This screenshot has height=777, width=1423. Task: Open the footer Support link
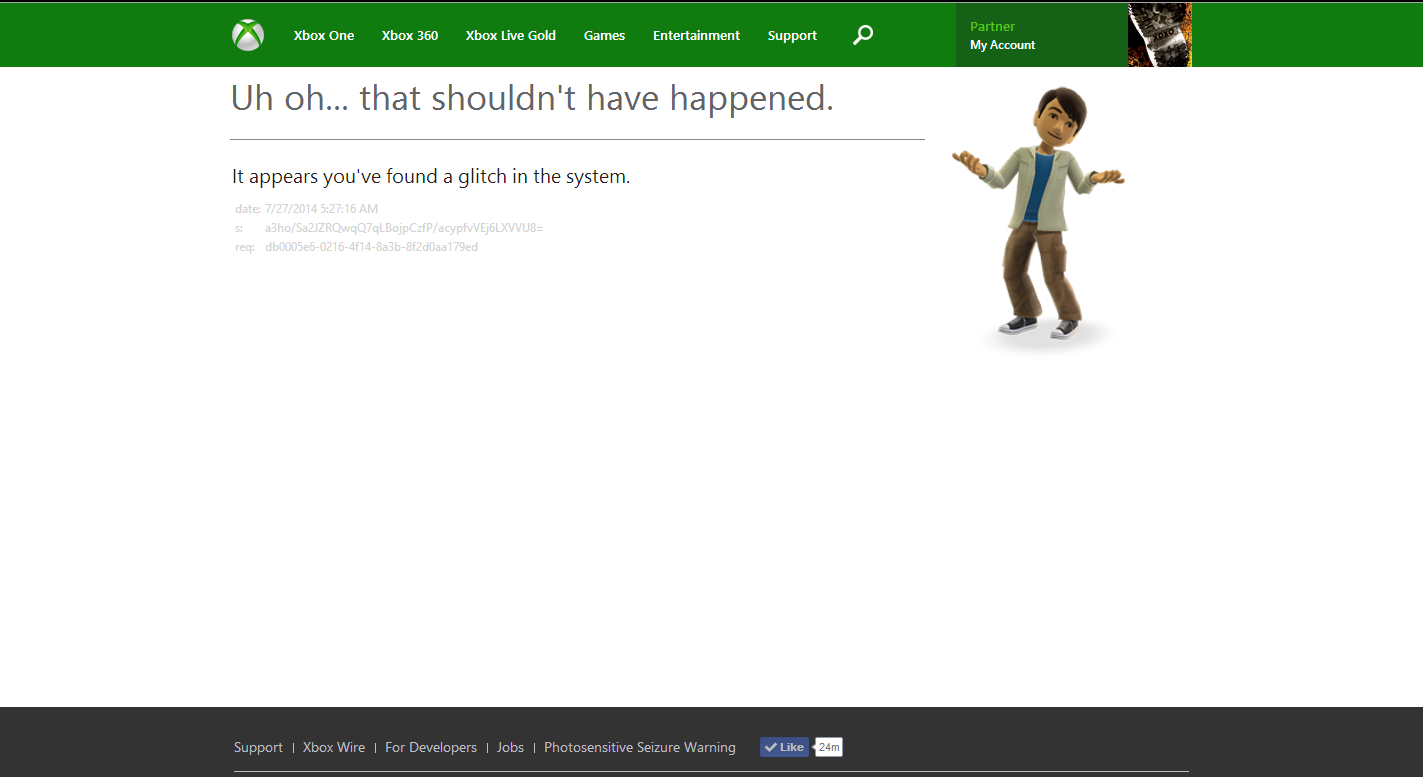pos(258,747)
